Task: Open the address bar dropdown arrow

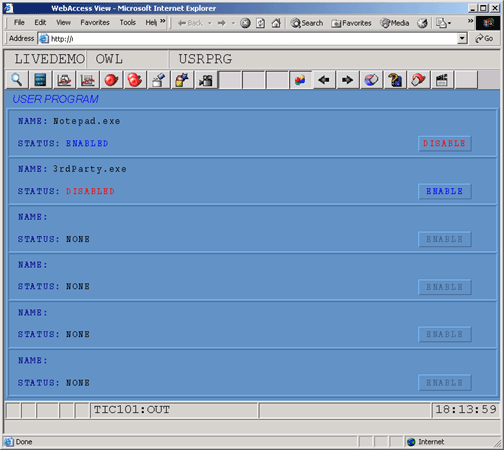Action: tap(462, 39)
